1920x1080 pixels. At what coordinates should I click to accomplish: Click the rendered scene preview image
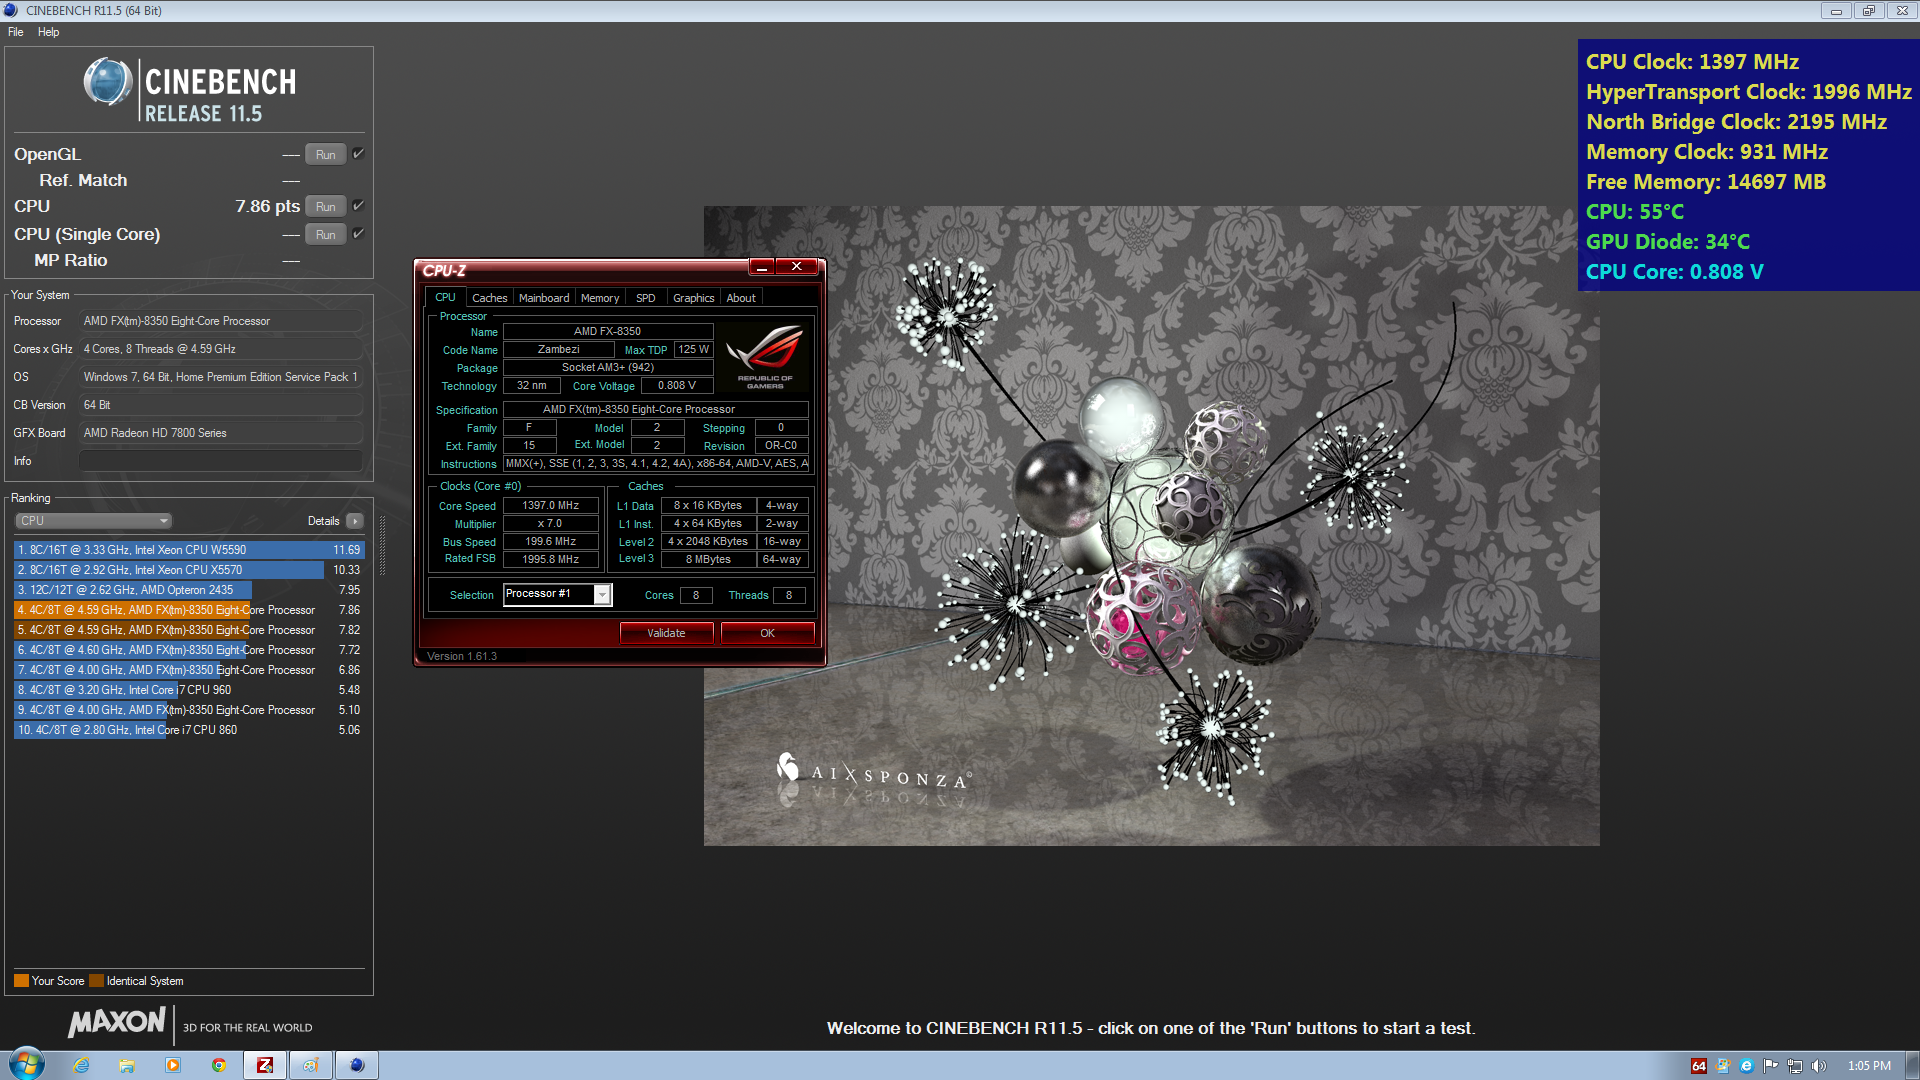point(1151,526)
